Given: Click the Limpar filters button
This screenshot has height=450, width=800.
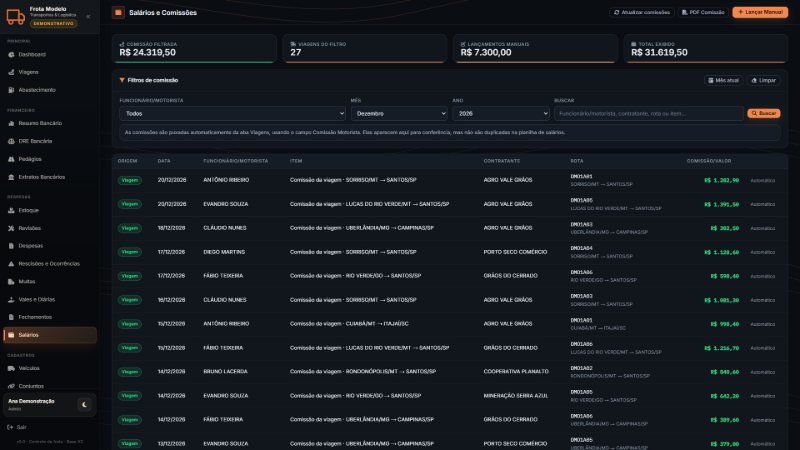Looking at the screenshot, I should (763, 80).
